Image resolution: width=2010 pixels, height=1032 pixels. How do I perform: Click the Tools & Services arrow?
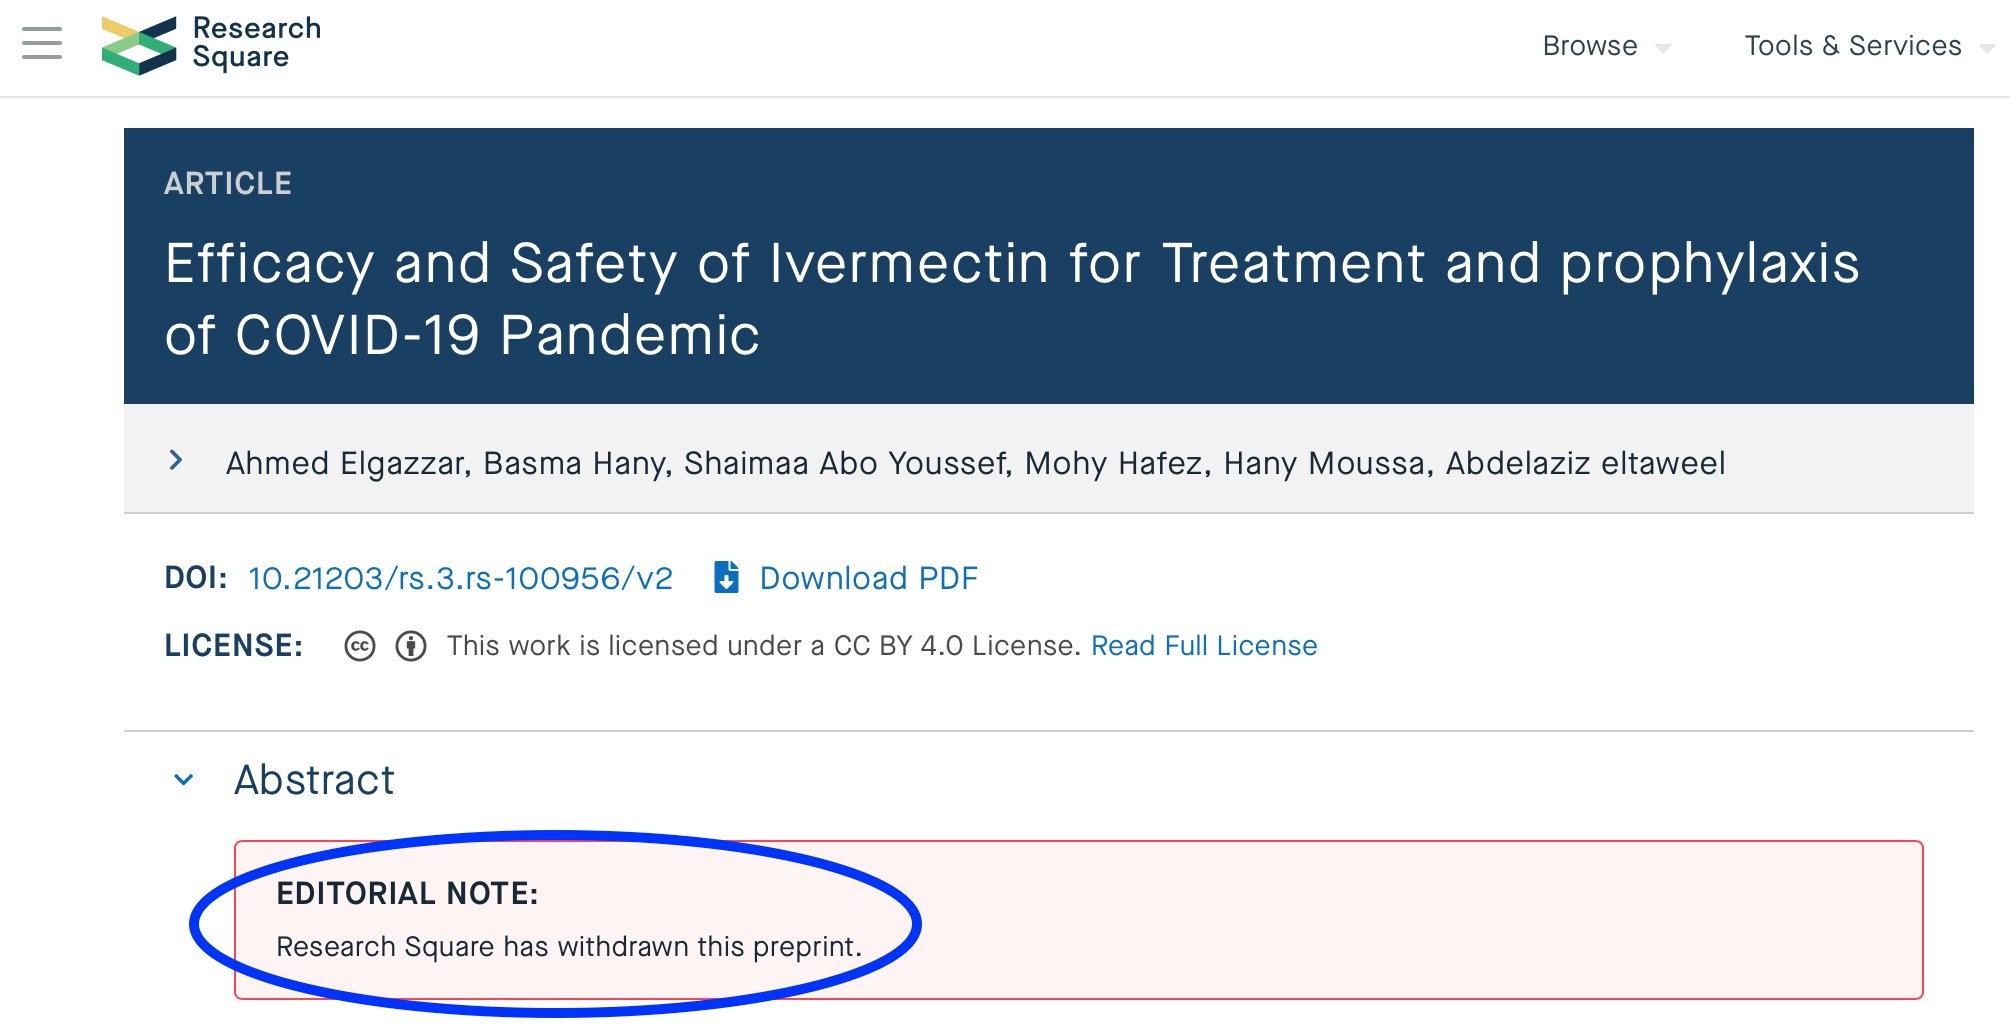1987,48
